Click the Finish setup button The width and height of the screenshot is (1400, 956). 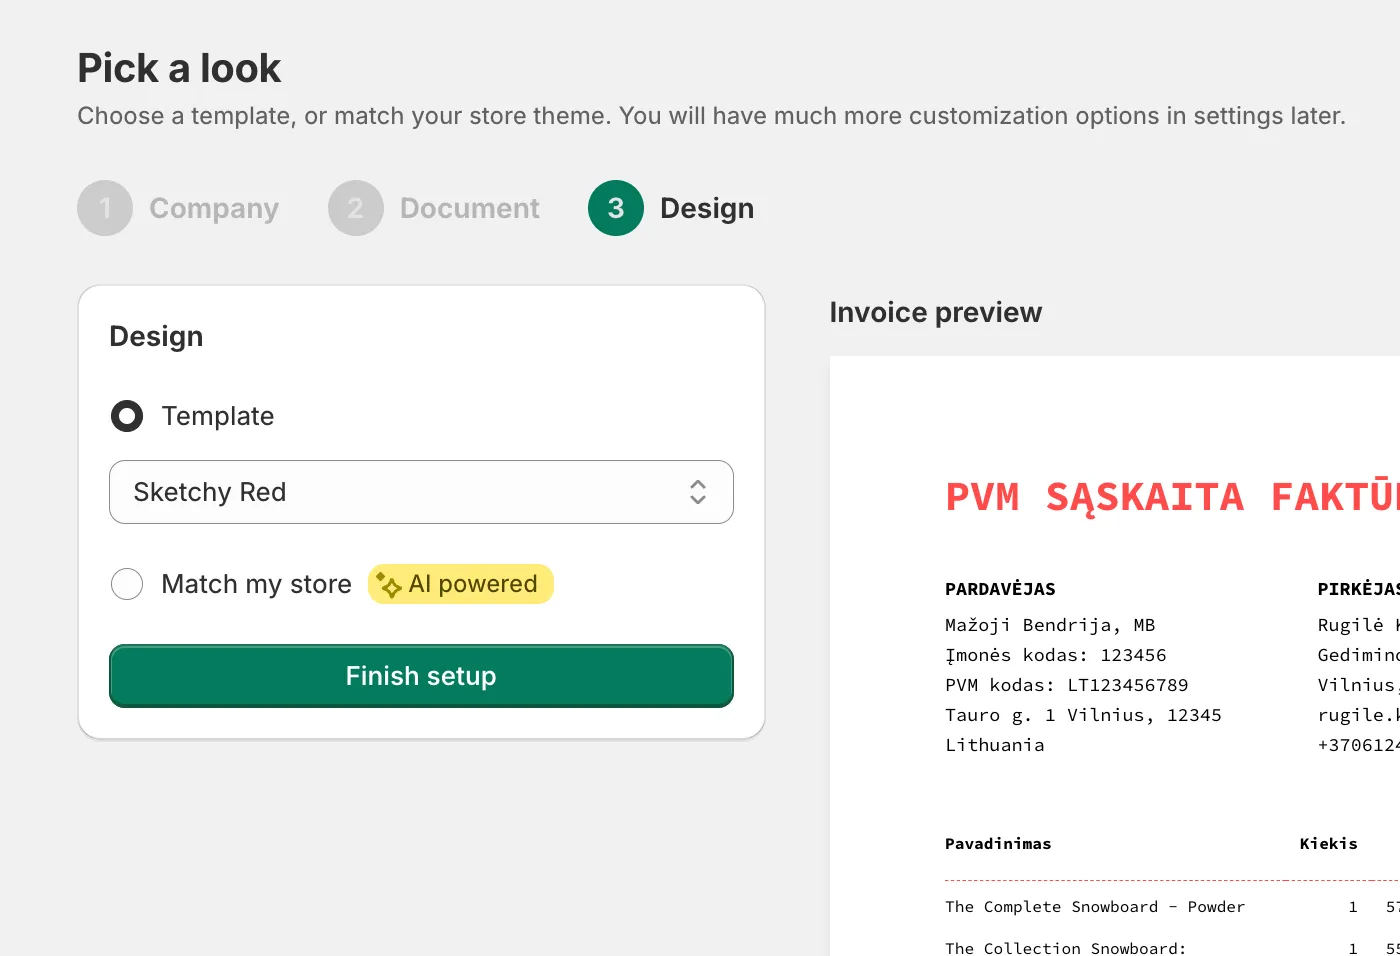tap(421, 676)
